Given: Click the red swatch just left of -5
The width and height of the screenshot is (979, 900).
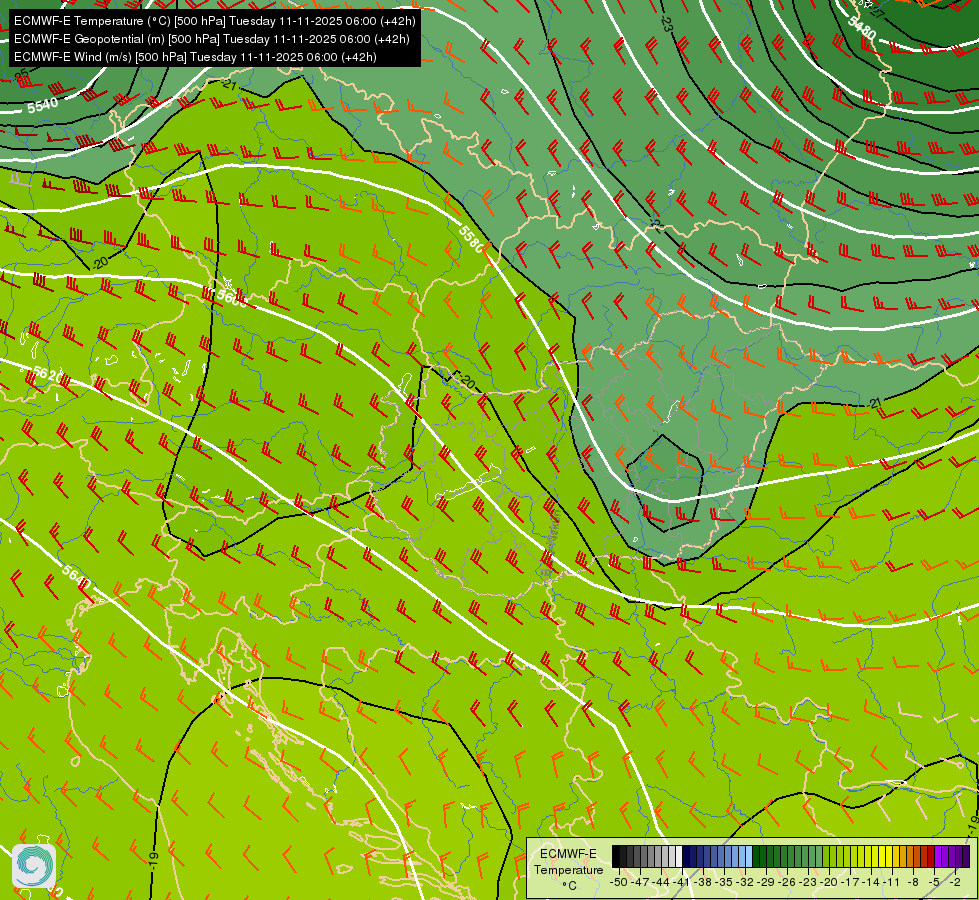Looking at the screenshot, I should click(932, 856).
